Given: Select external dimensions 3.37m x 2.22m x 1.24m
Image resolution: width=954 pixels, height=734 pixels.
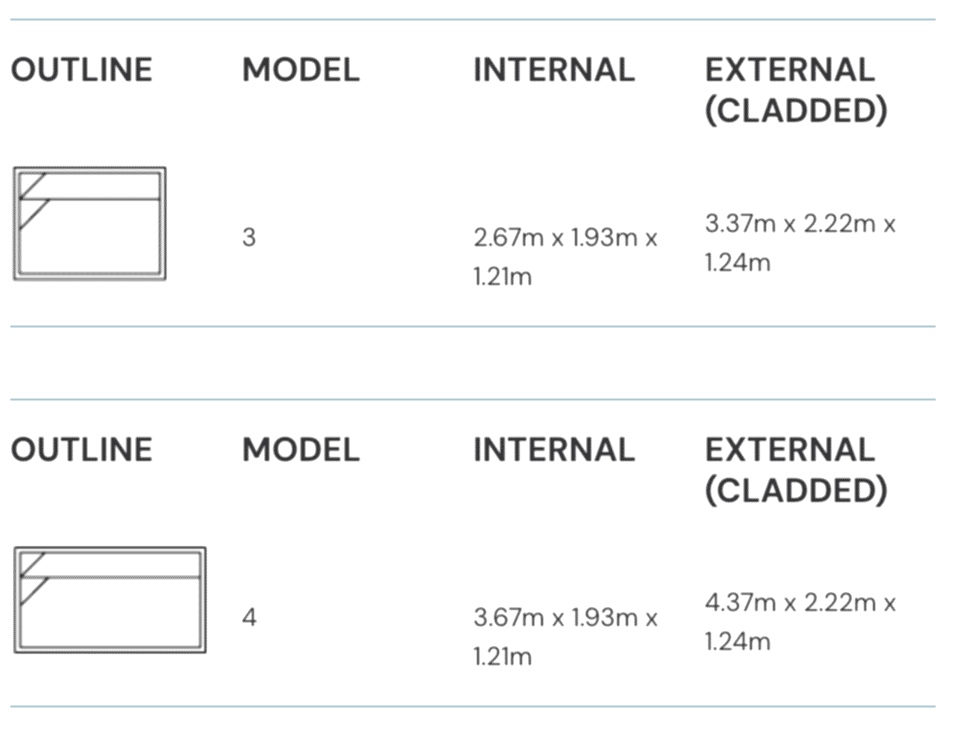Looking at the screenshot, I should pos(799,243).
